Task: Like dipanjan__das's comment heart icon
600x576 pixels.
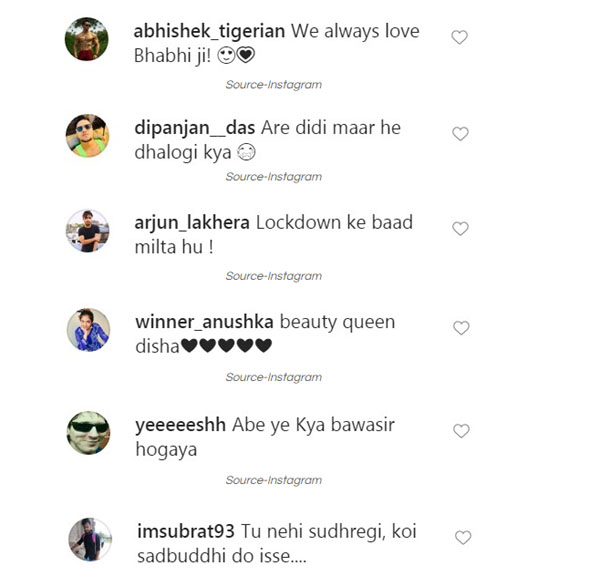Action: [x=460, y=134]
